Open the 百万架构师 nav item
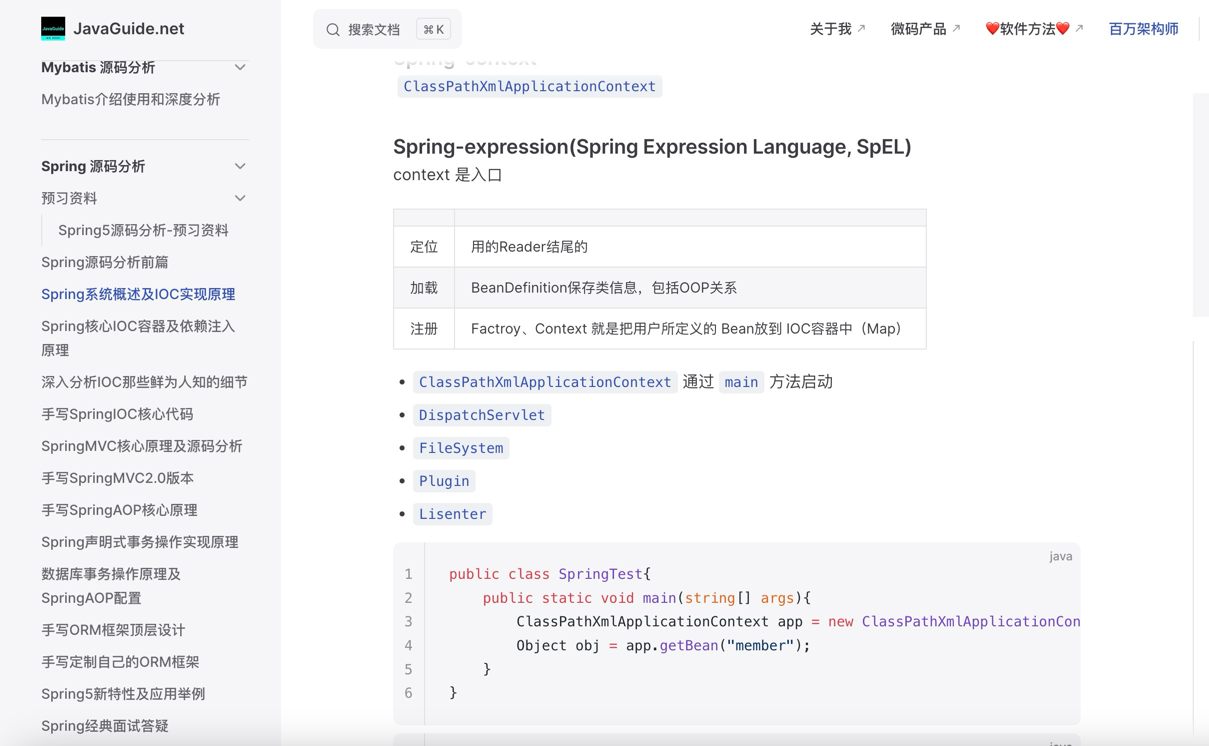 click(1143, 29)
